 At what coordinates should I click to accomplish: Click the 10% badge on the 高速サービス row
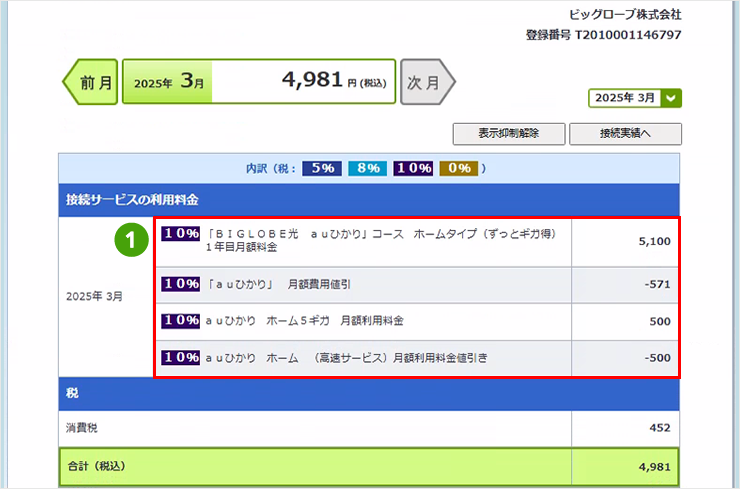point(181,357)
